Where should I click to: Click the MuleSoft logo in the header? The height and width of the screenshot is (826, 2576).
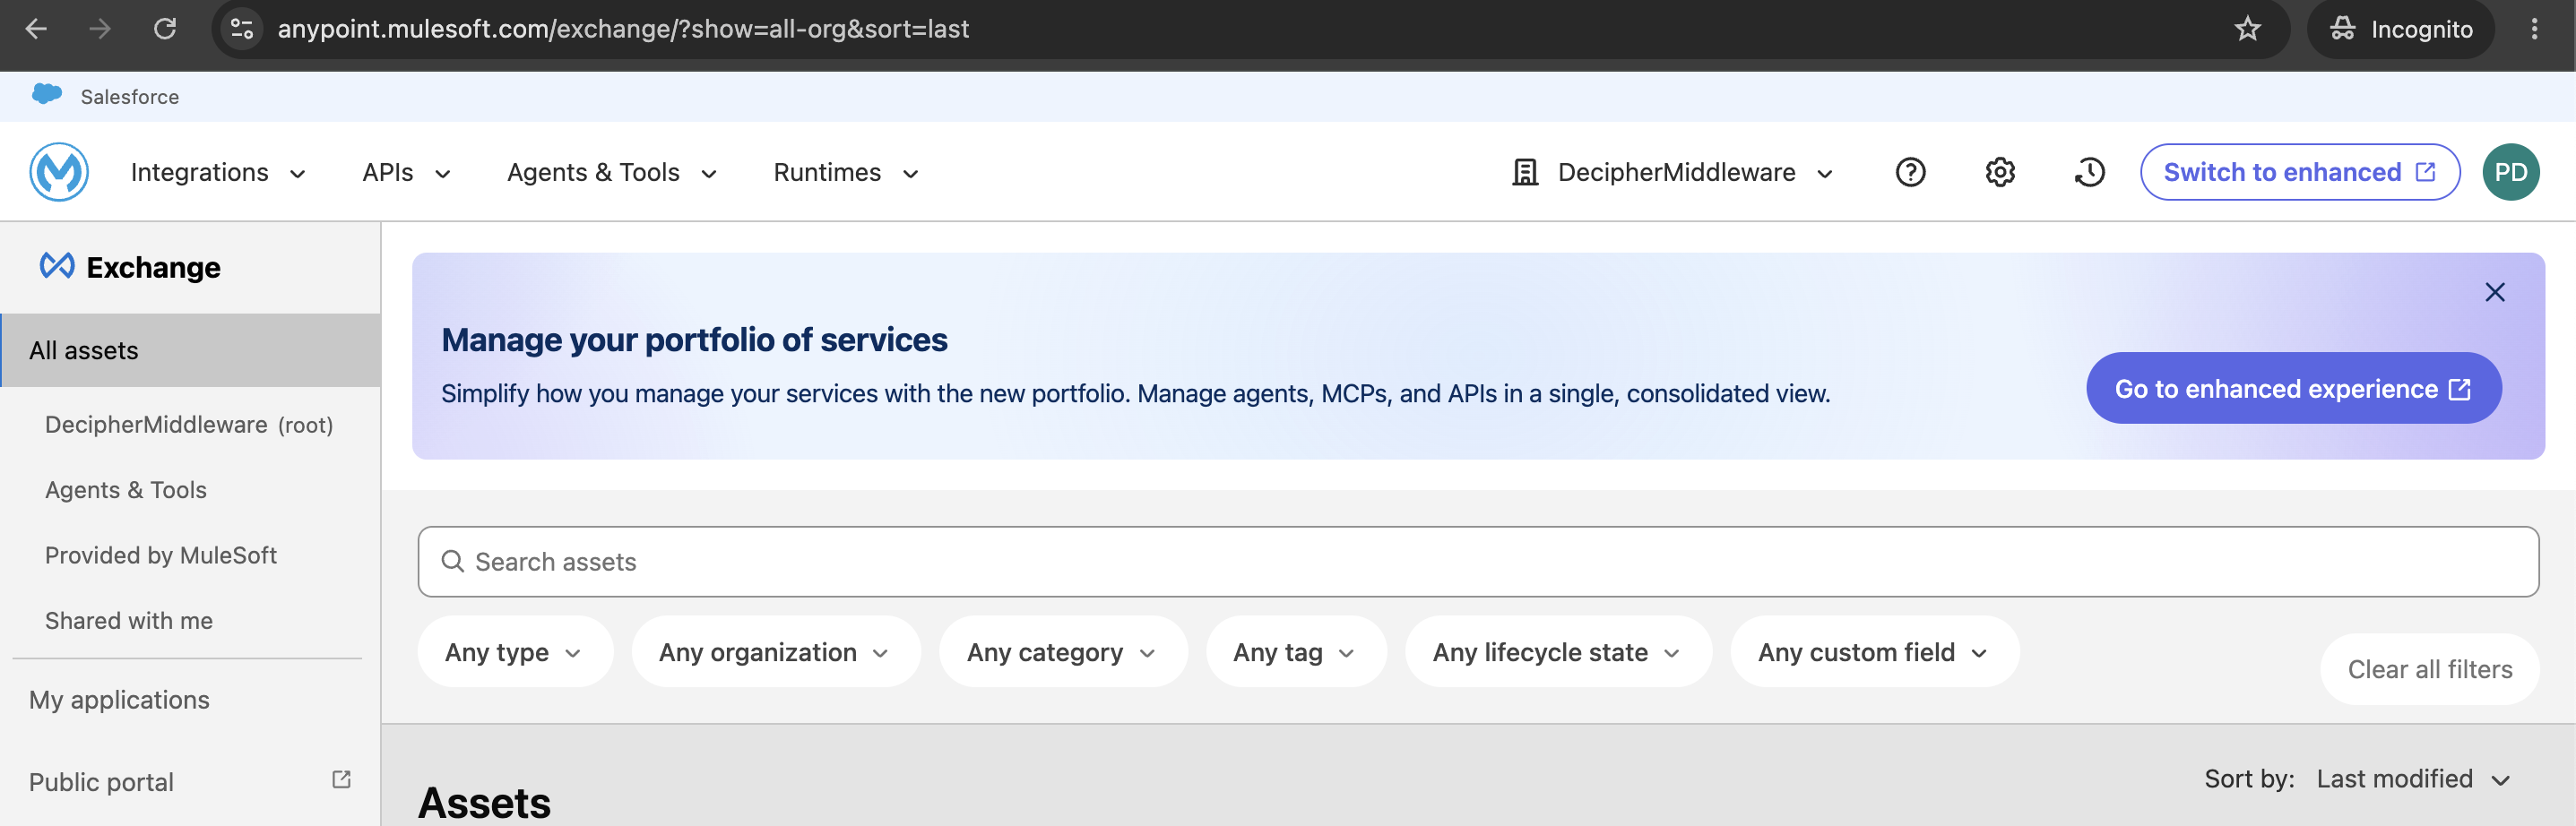59,172
